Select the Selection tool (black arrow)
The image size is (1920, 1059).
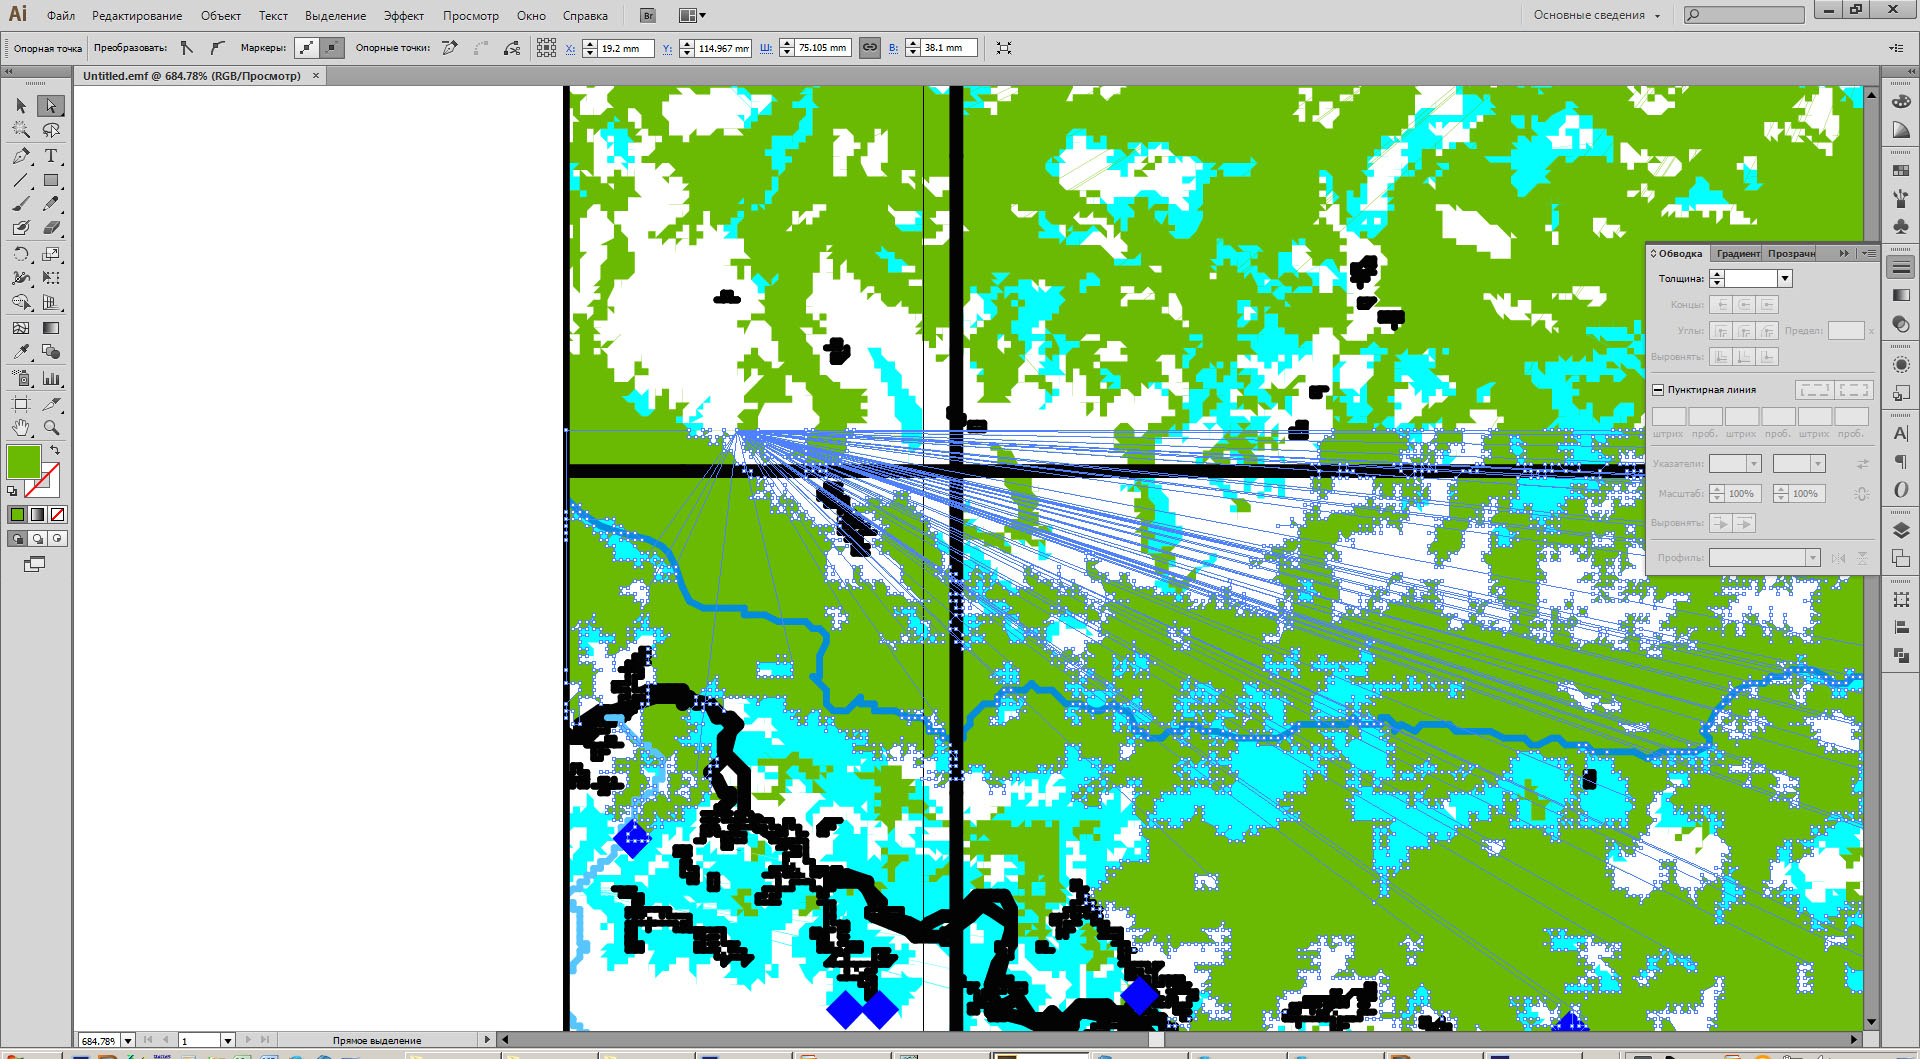(21, 106)
